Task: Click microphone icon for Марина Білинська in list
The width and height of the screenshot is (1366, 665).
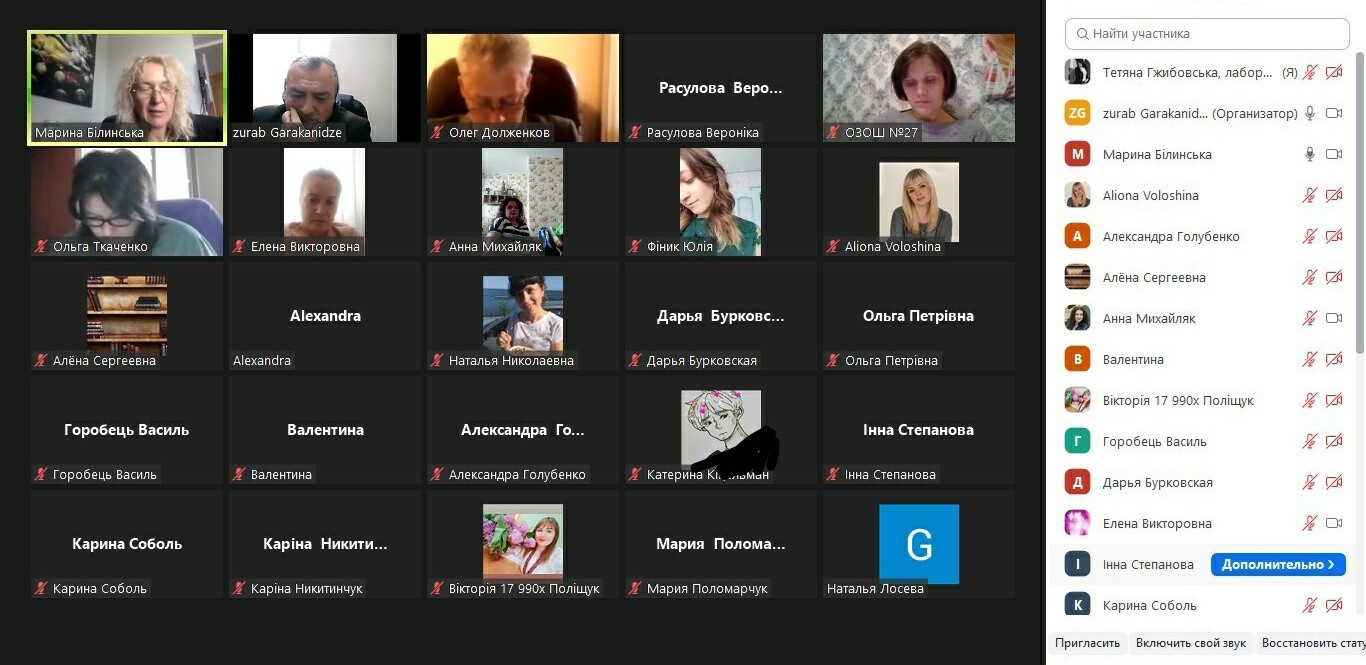Action: click(x=1310, y=154)
